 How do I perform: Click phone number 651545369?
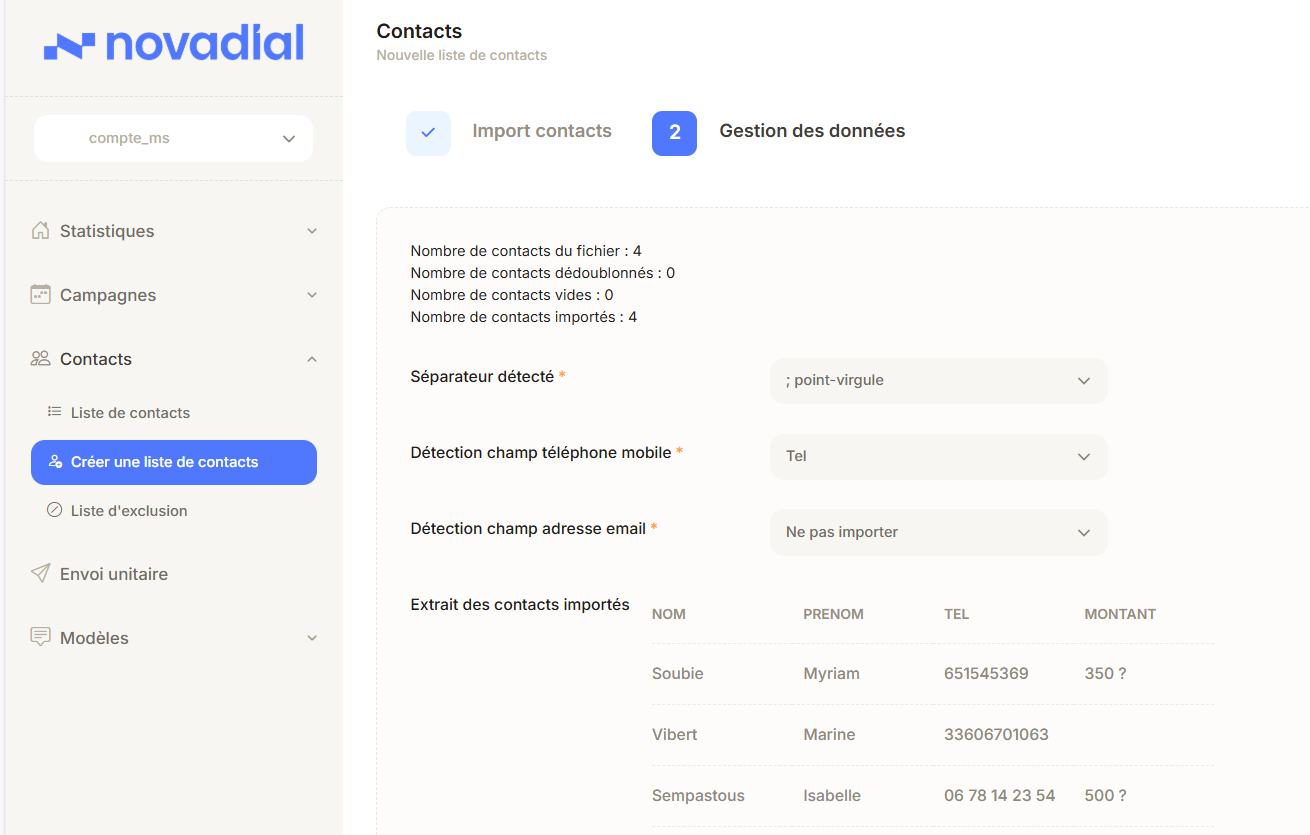point(986,674)
